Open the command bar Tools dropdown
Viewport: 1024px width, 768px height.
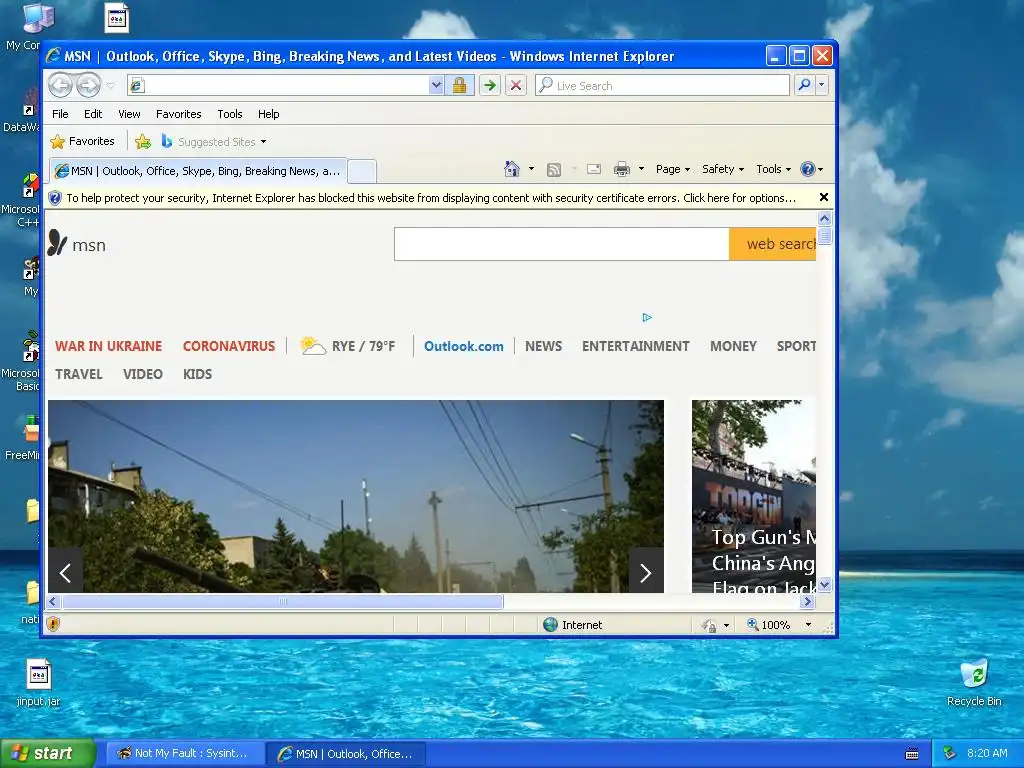click(x=773, y=169)
